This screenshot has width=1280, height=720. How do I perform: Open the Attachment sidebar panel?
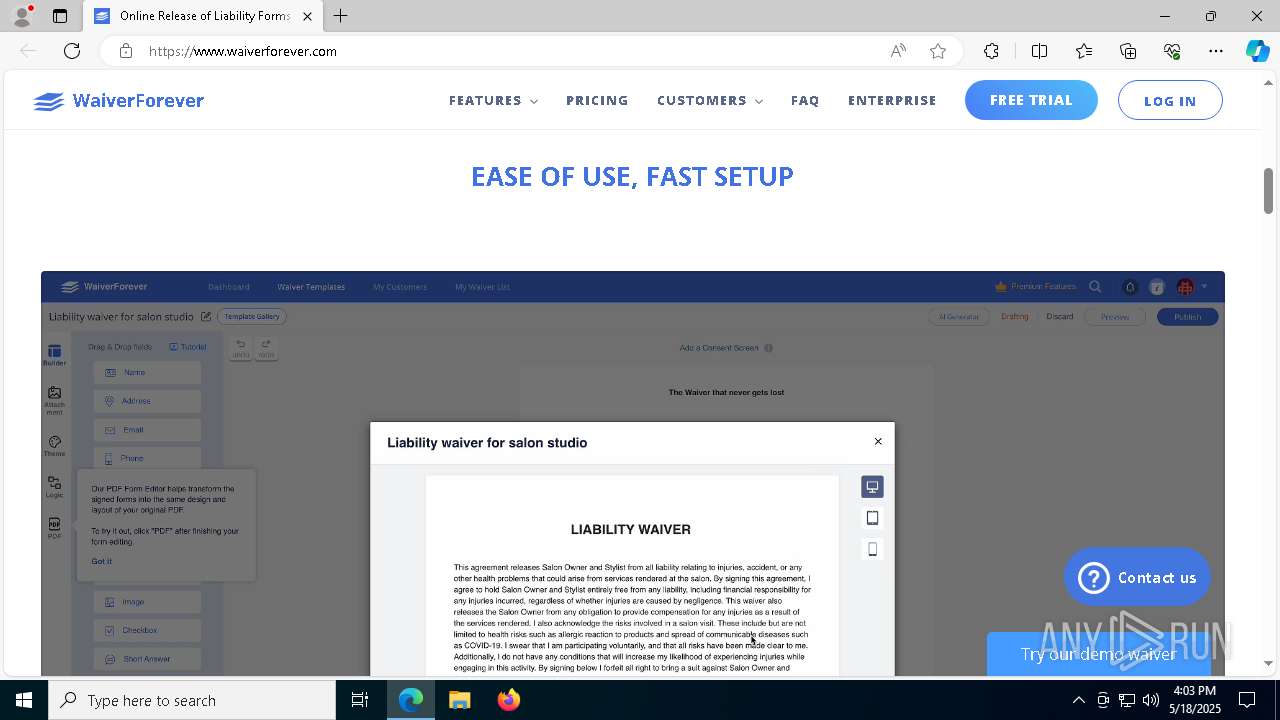[x=54, y=401]
